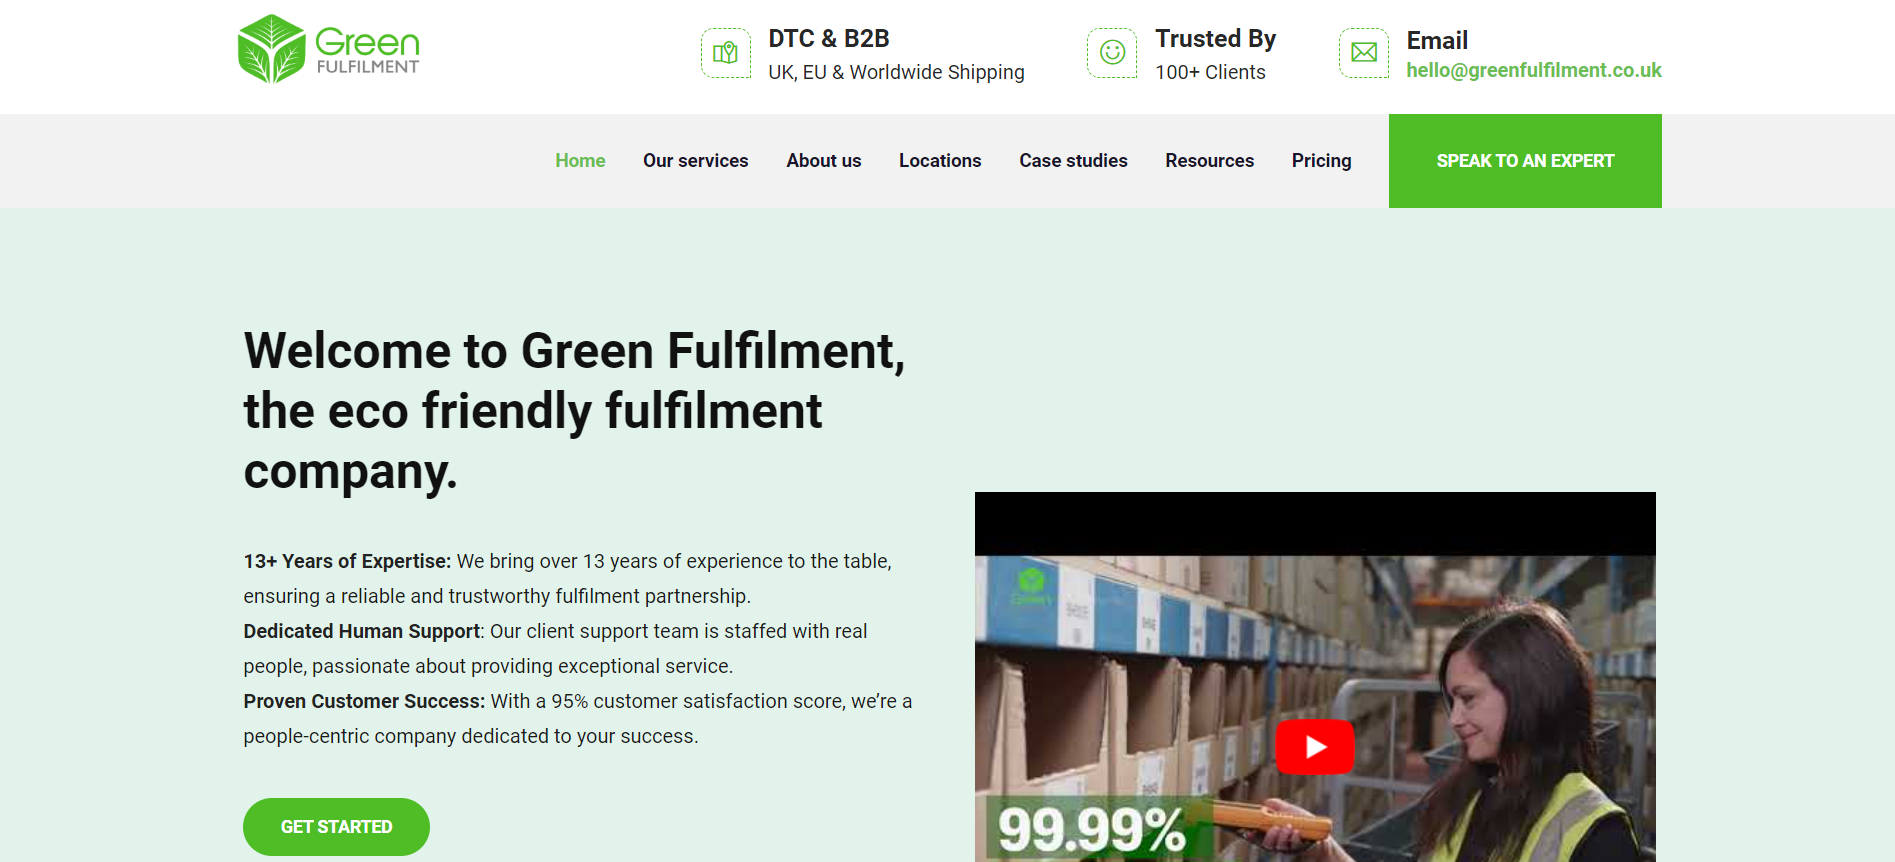Click the Welcome to Green Fulfilment headline
This screenshot has width=1895, height=862.
pyautogui.click(x=575, y=411)
